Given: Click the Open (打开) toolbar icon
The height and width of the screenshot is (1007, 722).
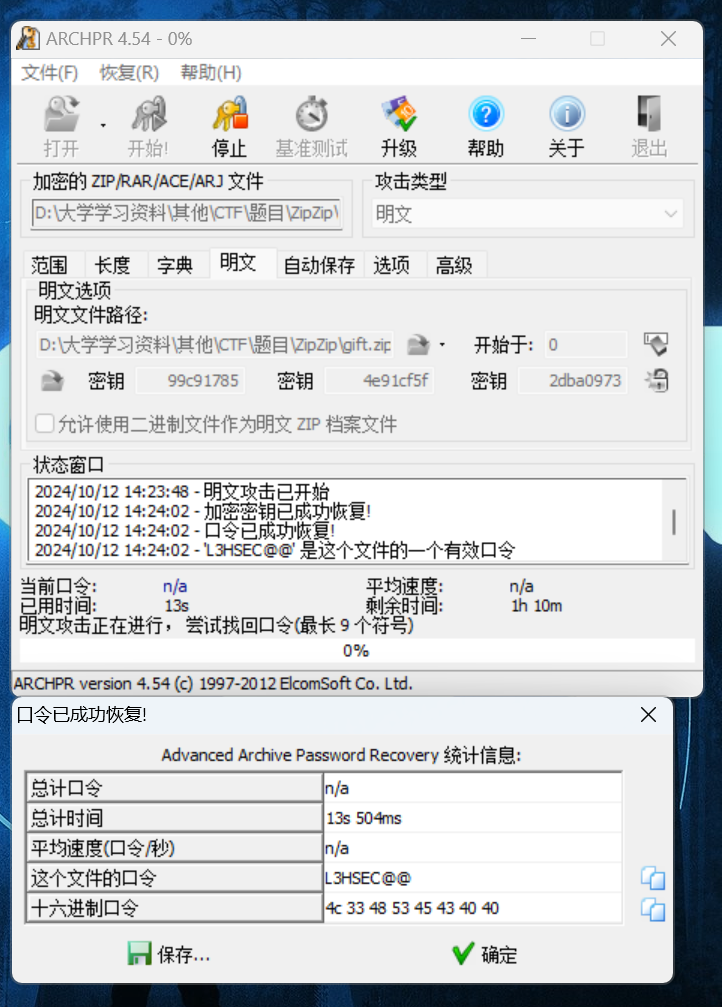Looking at the screenshot, I should pyautogui.click(x=61, y=115).
